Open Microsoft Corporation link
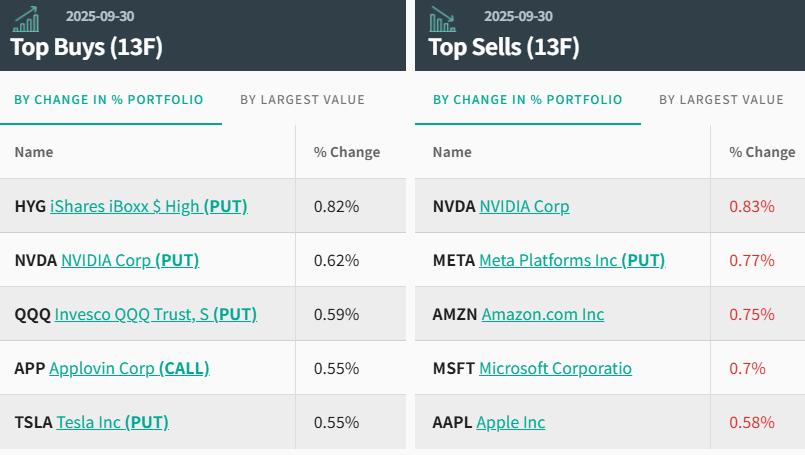The width and height of the screenshot is (805, 455). [x=555, y=369]
